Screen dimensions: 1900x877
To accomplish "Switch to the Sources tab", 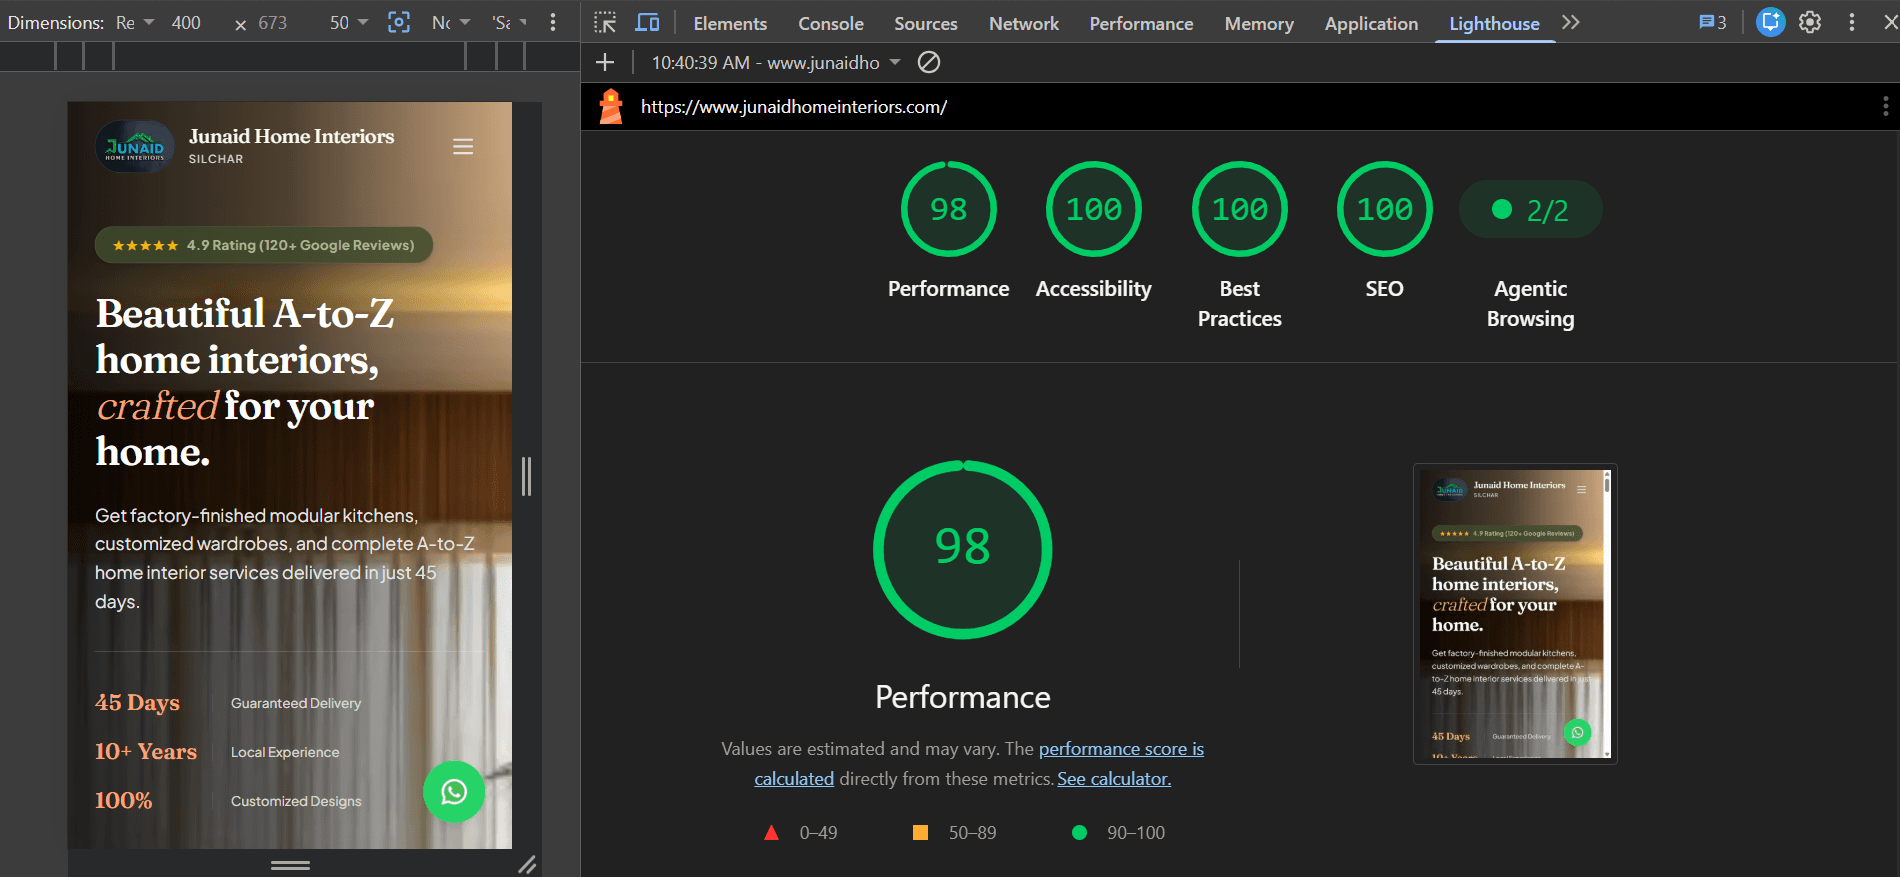I will 926,23.
